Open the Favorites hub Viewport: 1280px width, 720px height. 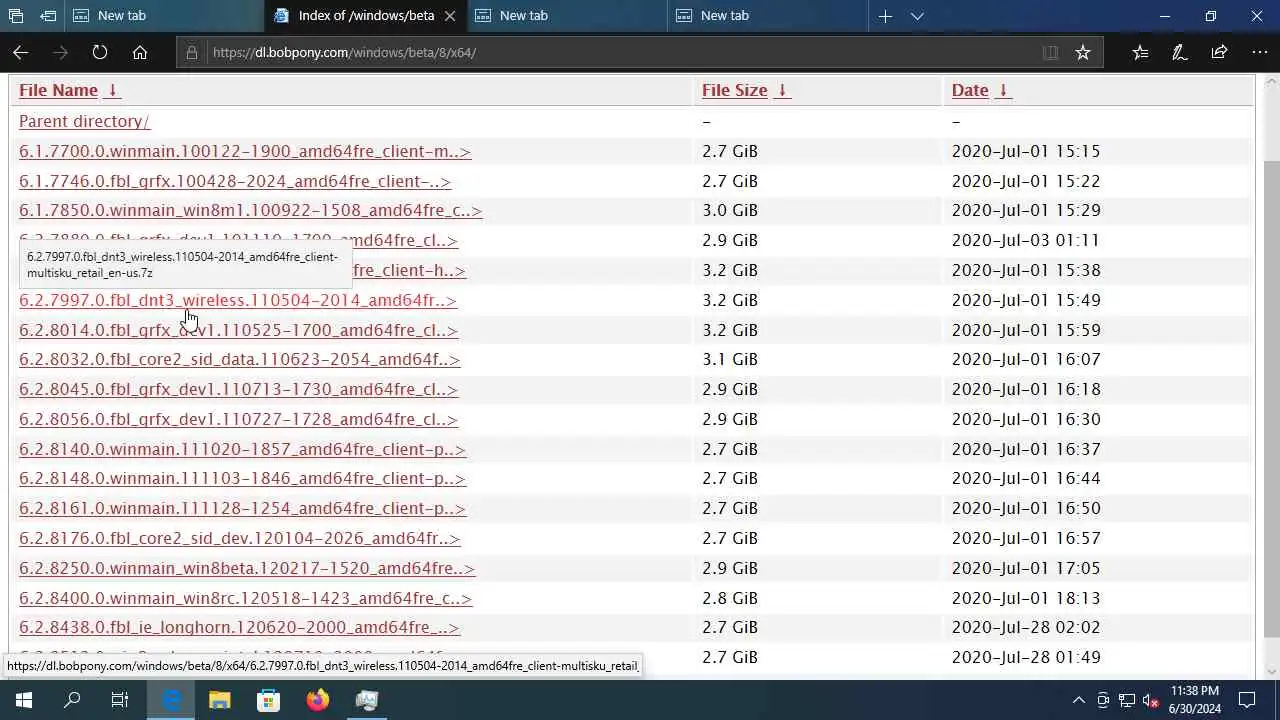(x=1140, y=52)
